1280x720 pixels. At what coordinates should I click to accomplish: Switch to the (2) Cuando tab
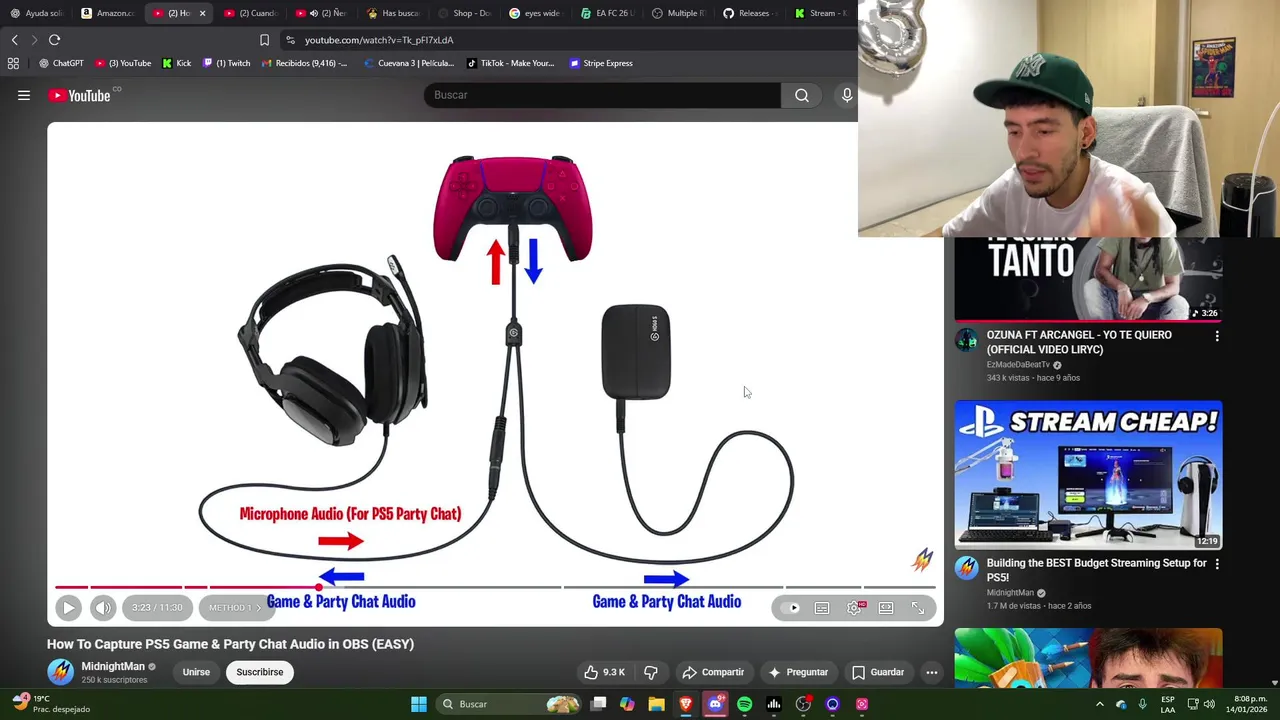click(250, 13)
